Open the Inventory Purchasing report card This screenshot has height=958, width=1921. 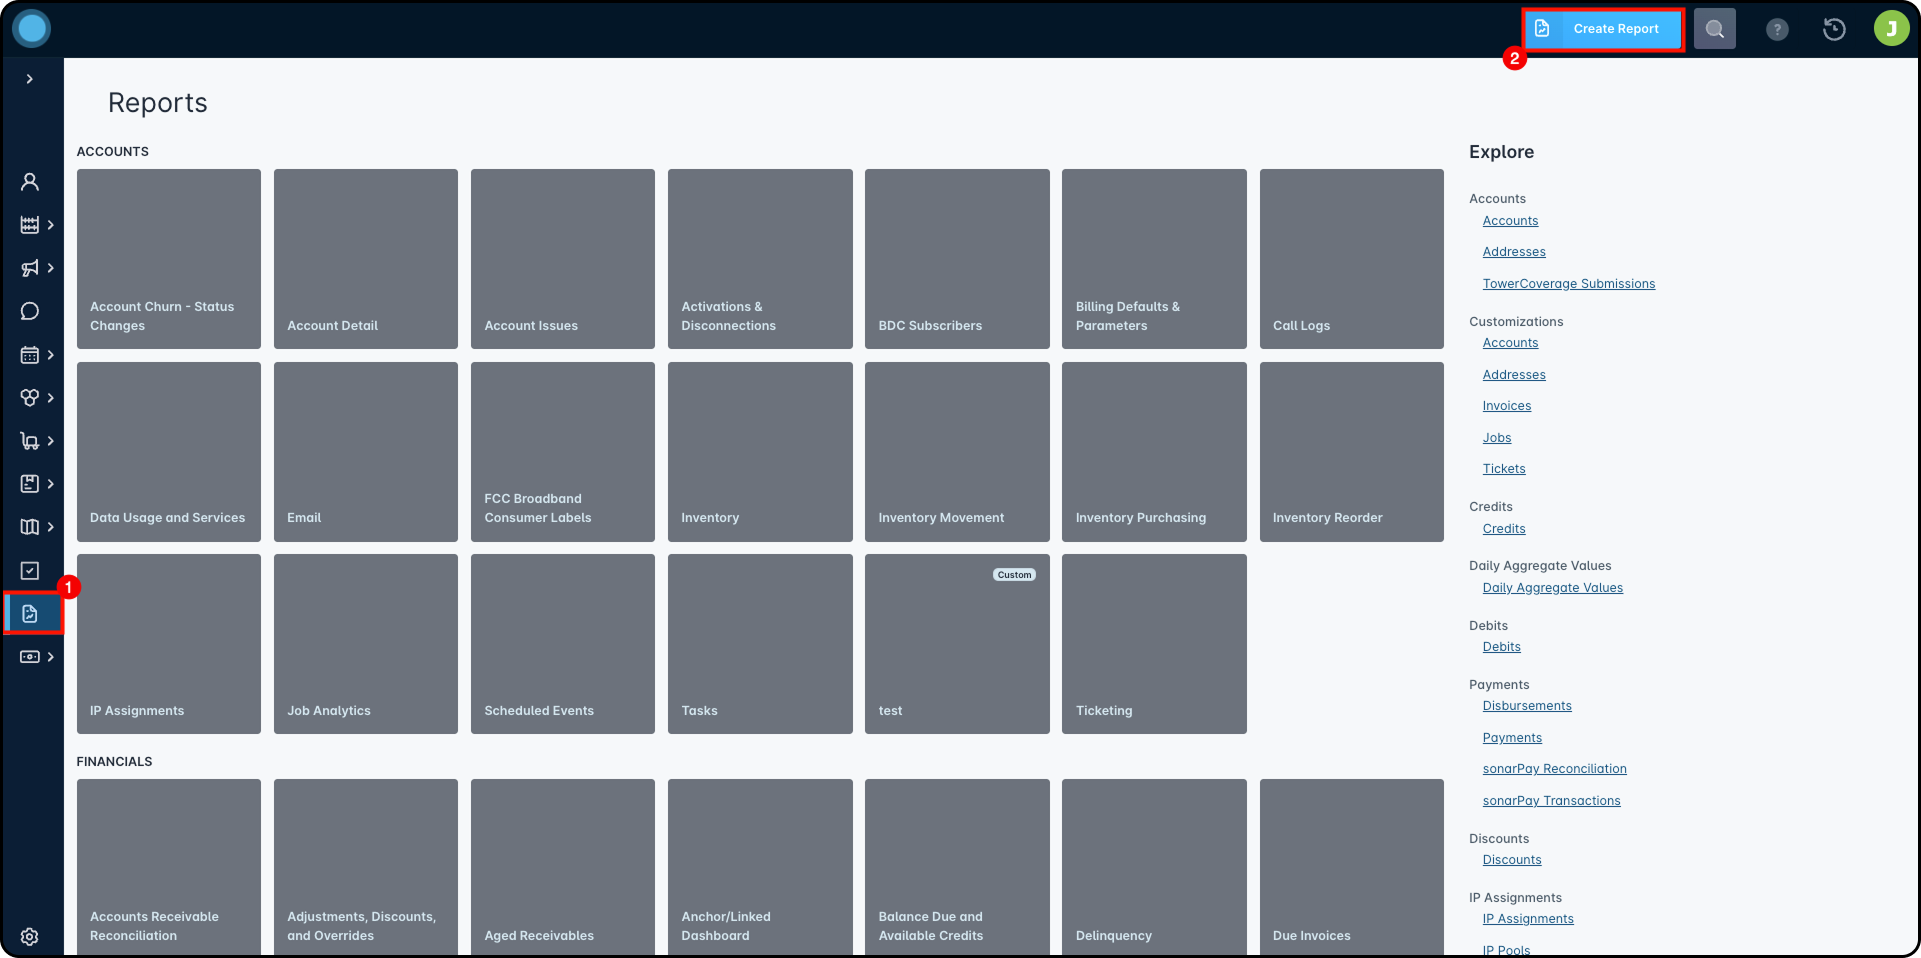tap(1154, 452)
